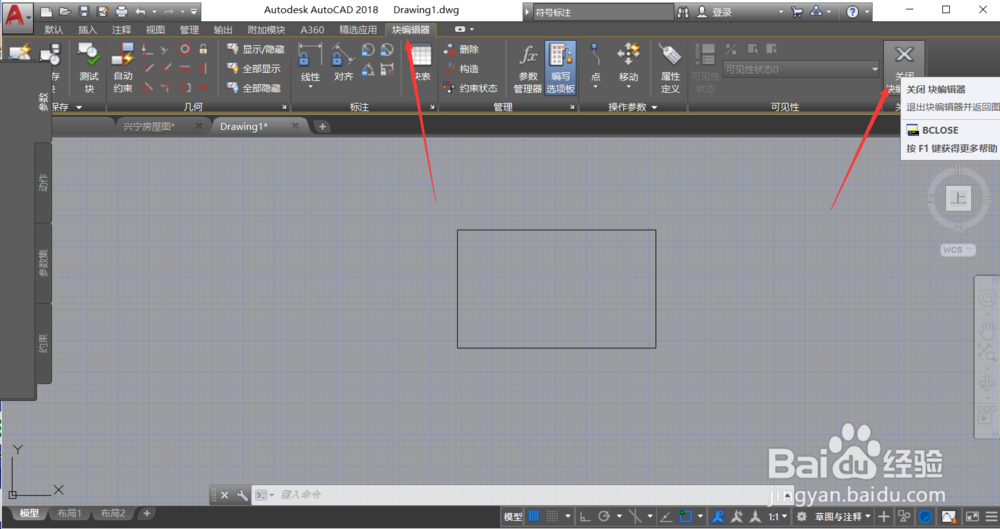Click the workspace switching gear icon
Viewport: 1000px width, 529px height.
pos(802,516)
